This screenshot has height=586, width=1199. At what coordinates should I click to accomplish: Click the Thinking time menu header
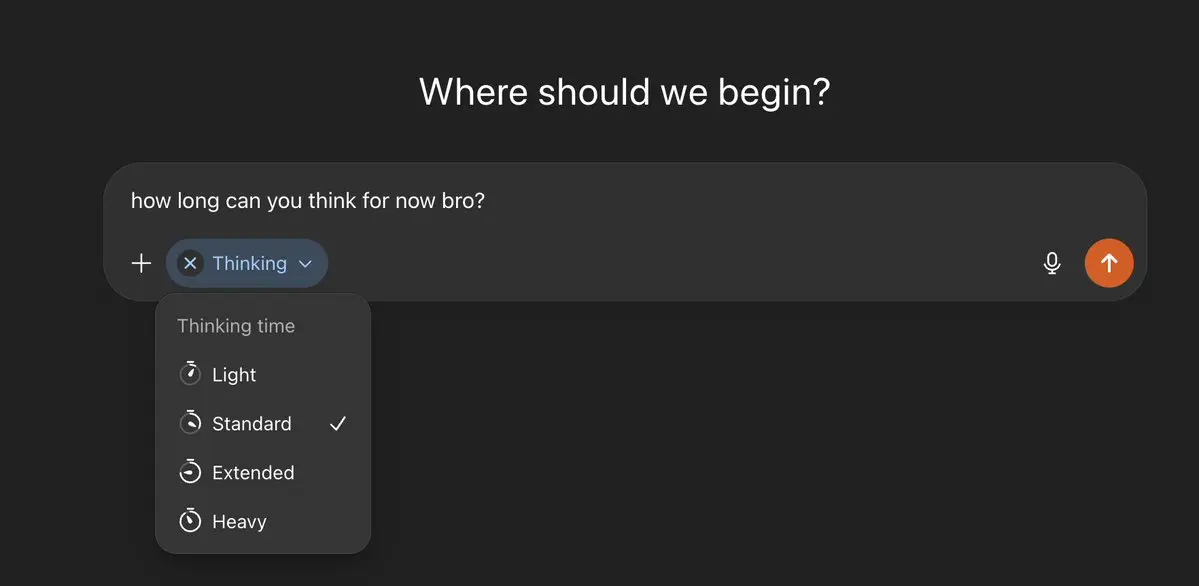pos(236,326)
